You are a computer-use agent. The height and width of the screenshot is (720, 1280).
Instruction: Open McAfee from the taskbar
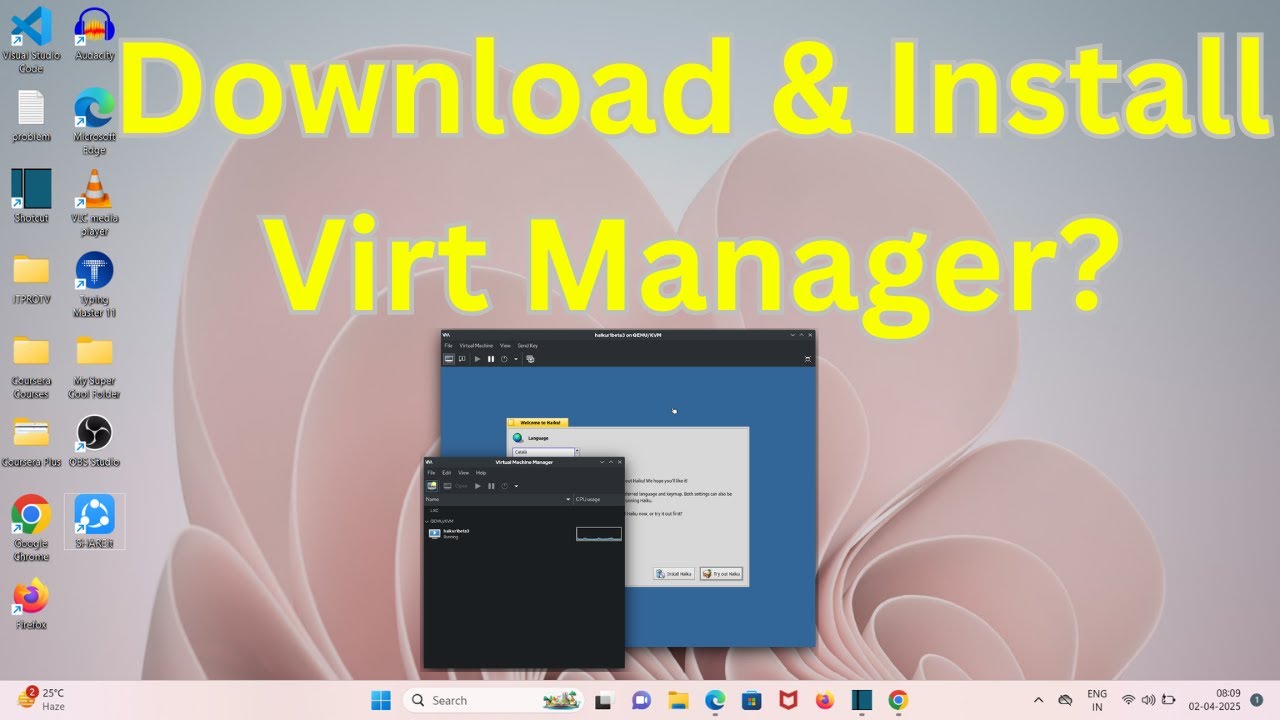click(788, 700)
